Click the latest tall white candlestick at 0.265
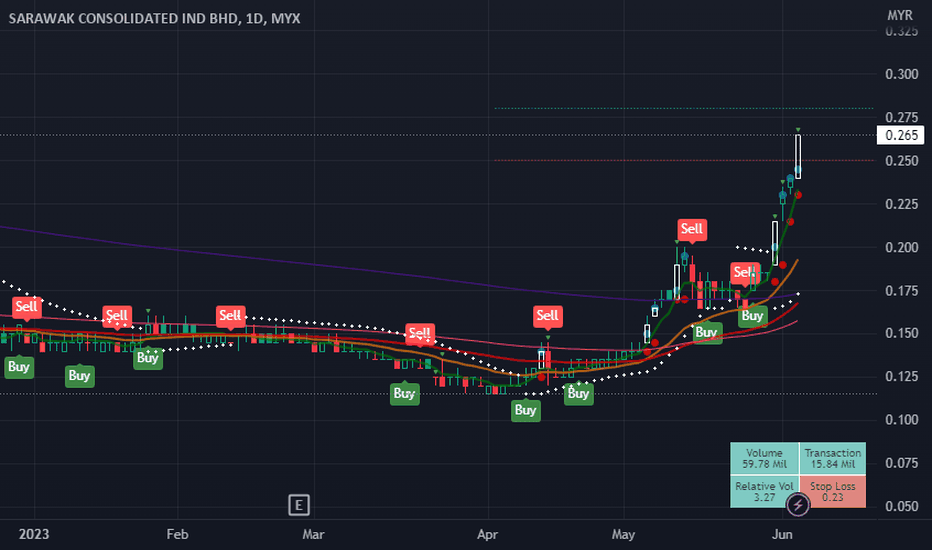 tap(798, 156)
